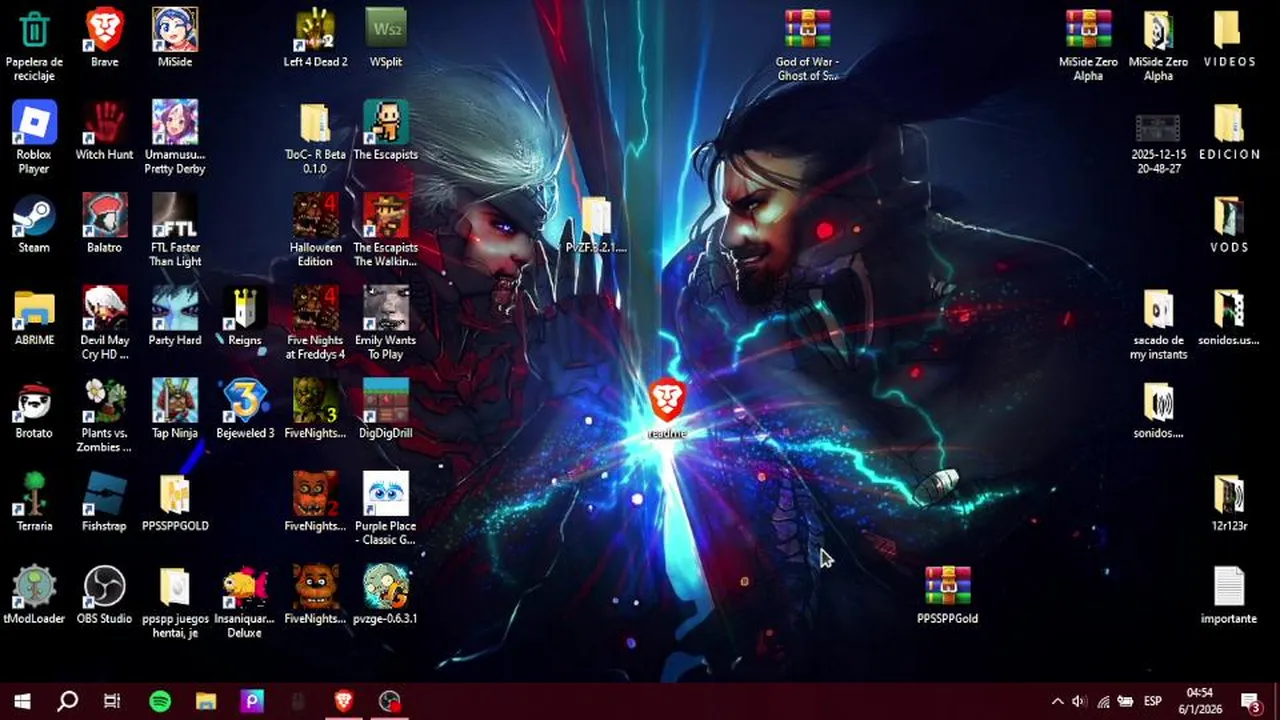Select the MiSide Zero Alpha WinRAR archive

[1088, 45]
